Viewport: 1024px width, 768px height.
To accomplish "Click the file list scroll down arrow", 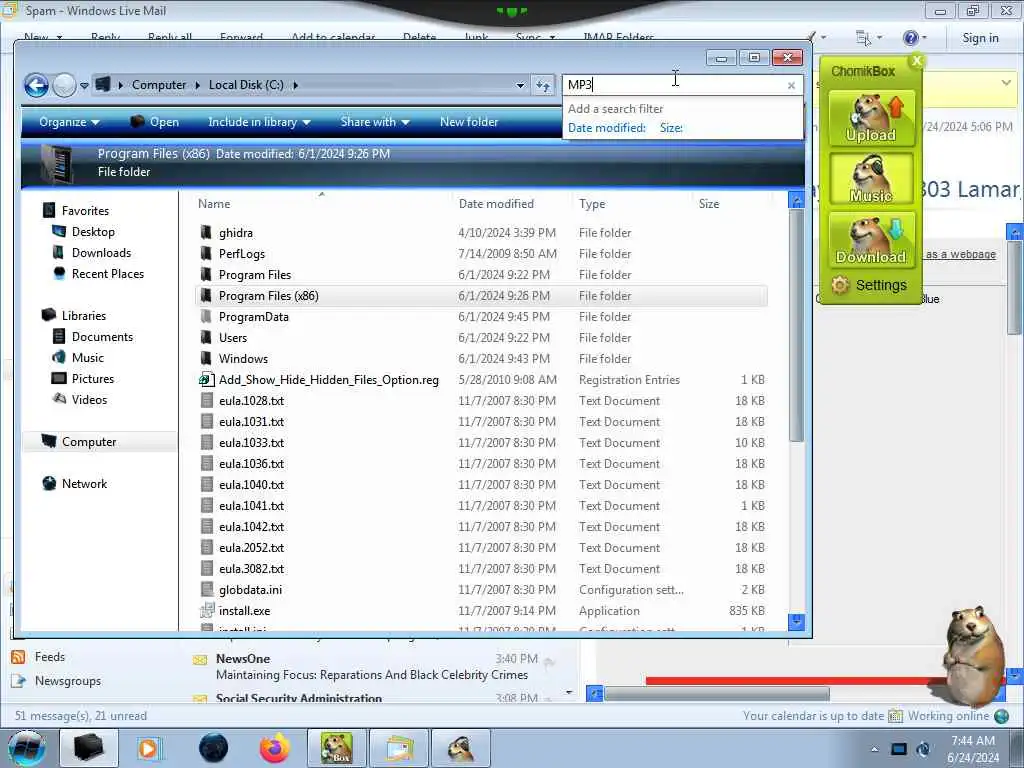I will 796,622.
